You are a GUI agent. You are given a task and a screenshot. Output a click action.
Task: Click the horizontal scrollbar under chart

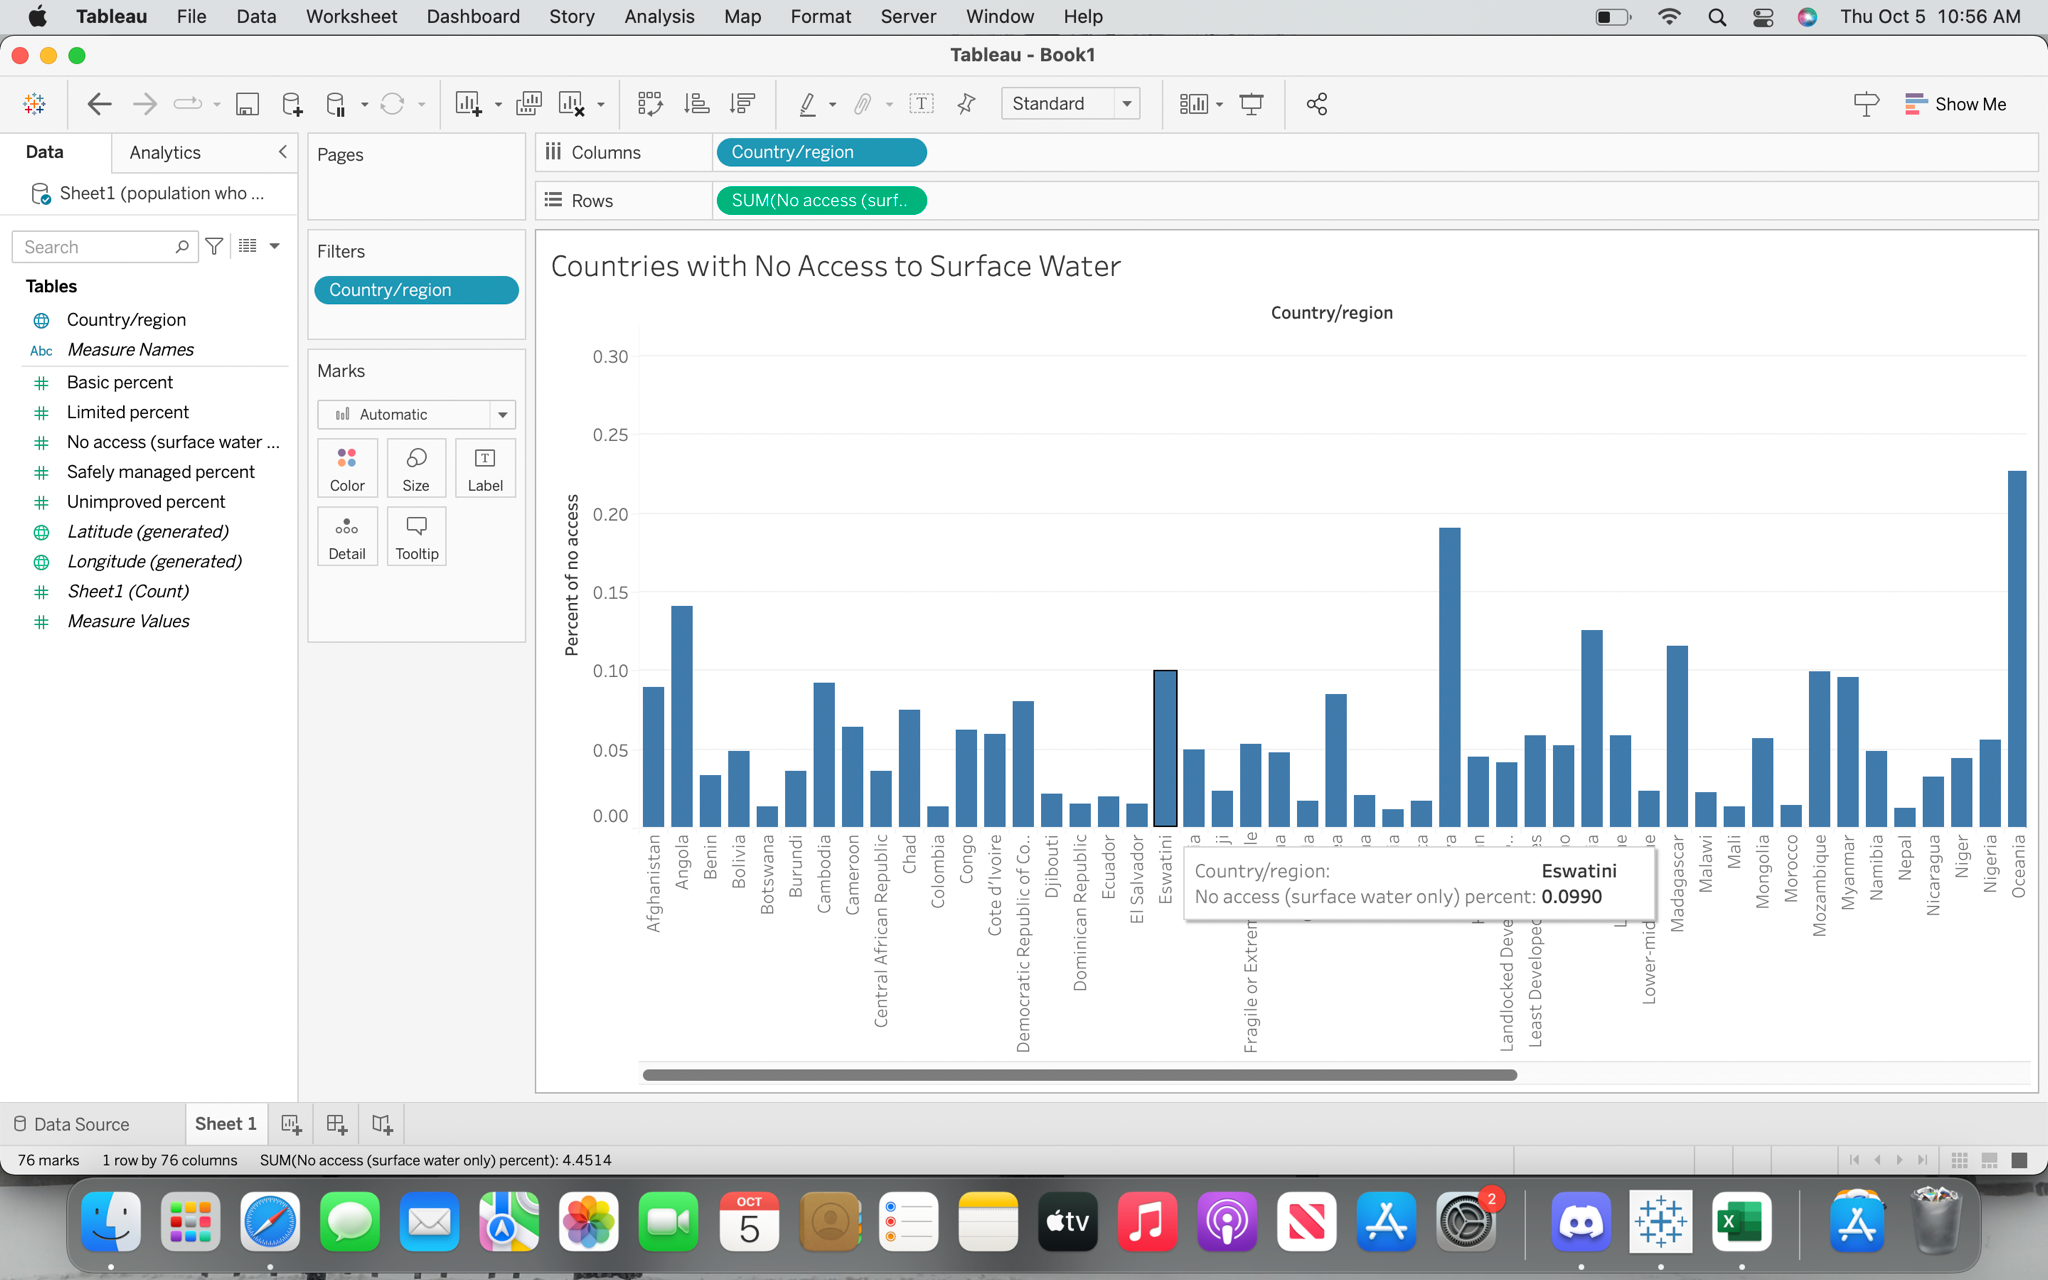click(1080, 1075)
